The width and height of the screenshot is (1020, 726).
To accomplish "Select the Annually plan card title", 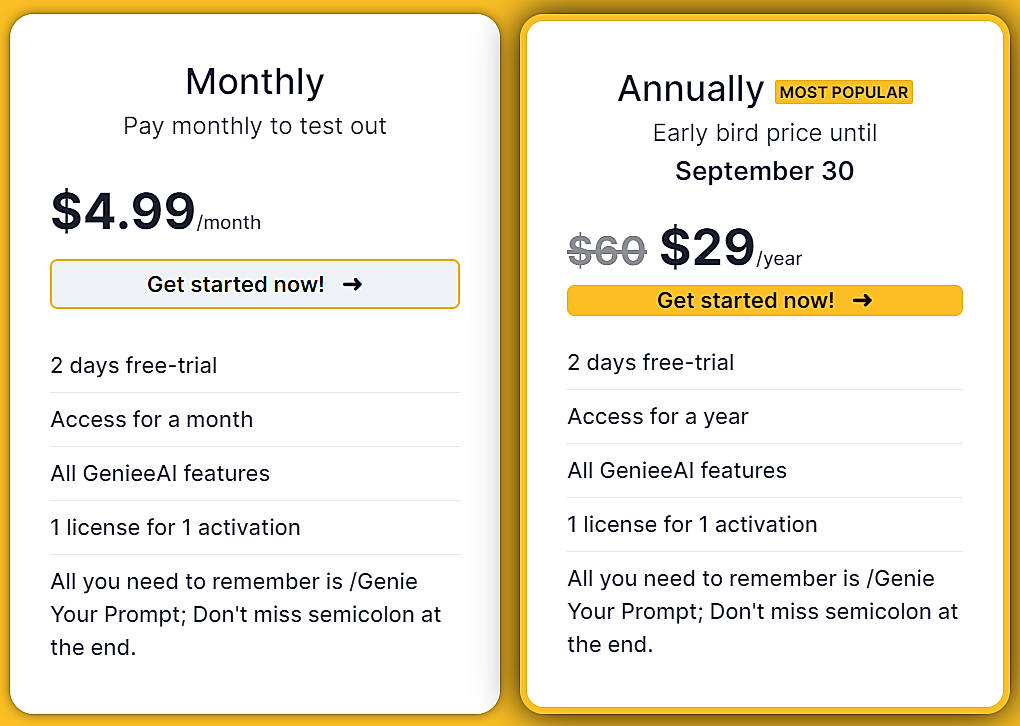I will pos(690,89).
